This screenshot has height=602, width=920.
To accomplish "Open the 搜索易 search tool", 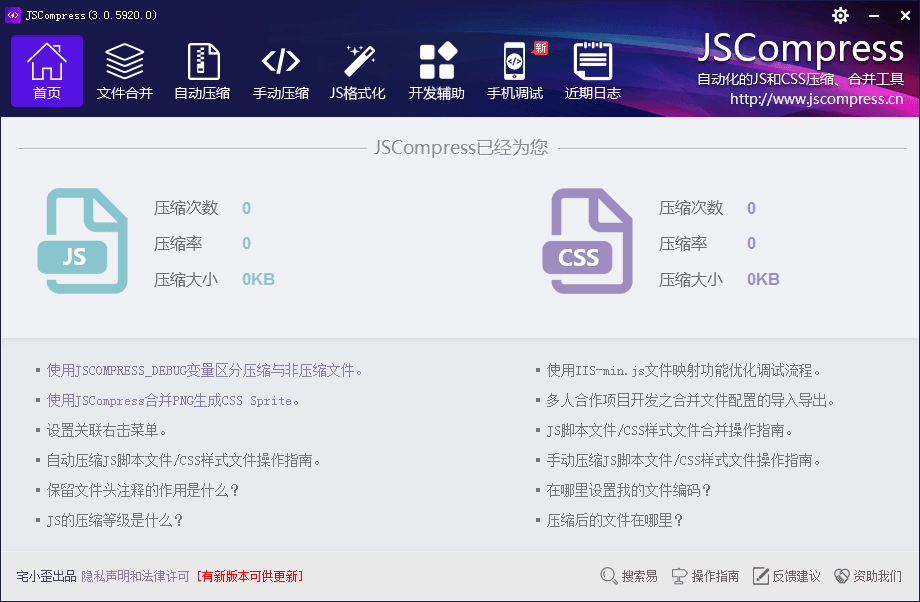I will pos(629,576).
